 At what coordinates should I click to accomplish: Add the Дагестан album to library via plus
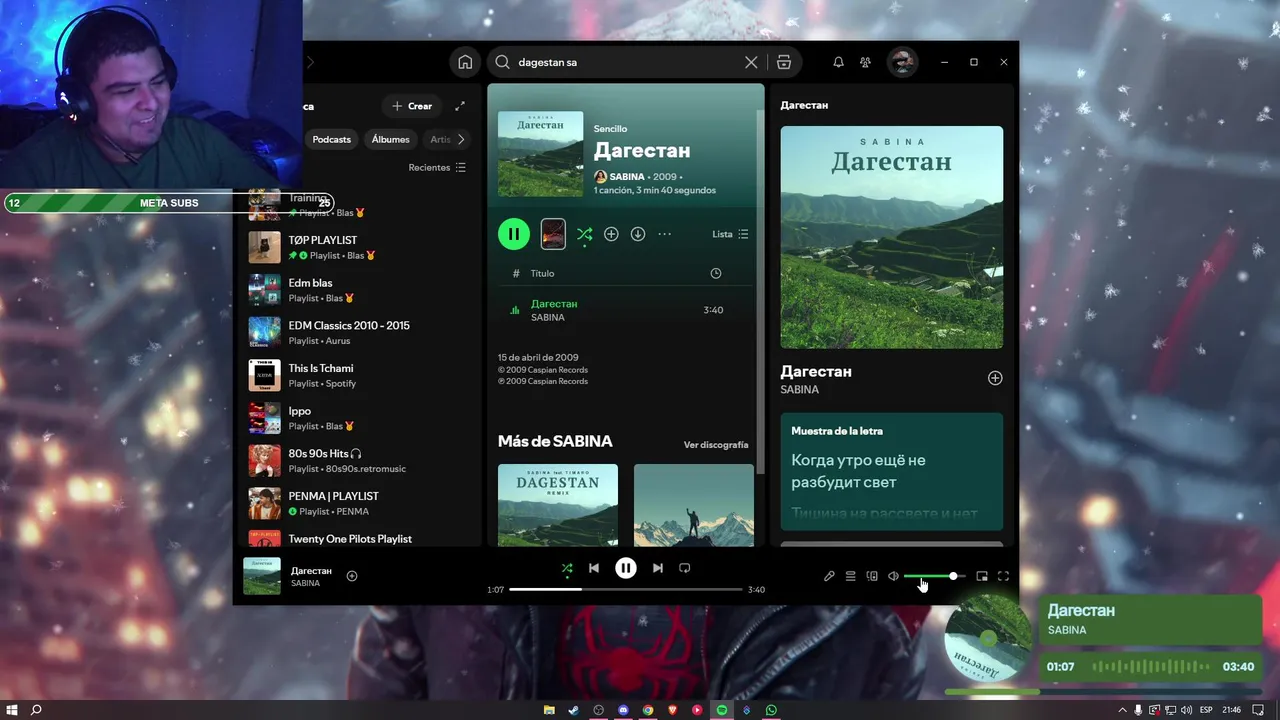coord(611,234)
